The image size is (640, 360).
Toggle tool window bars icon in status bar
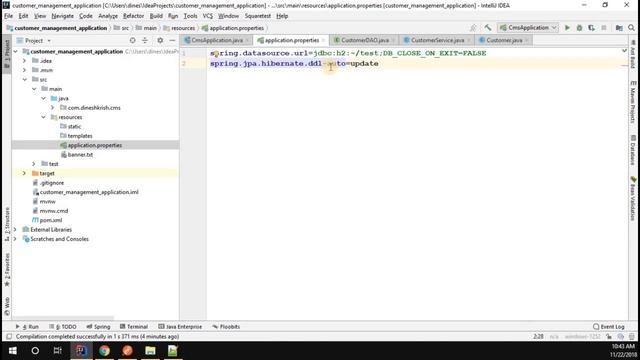point(9,337)
